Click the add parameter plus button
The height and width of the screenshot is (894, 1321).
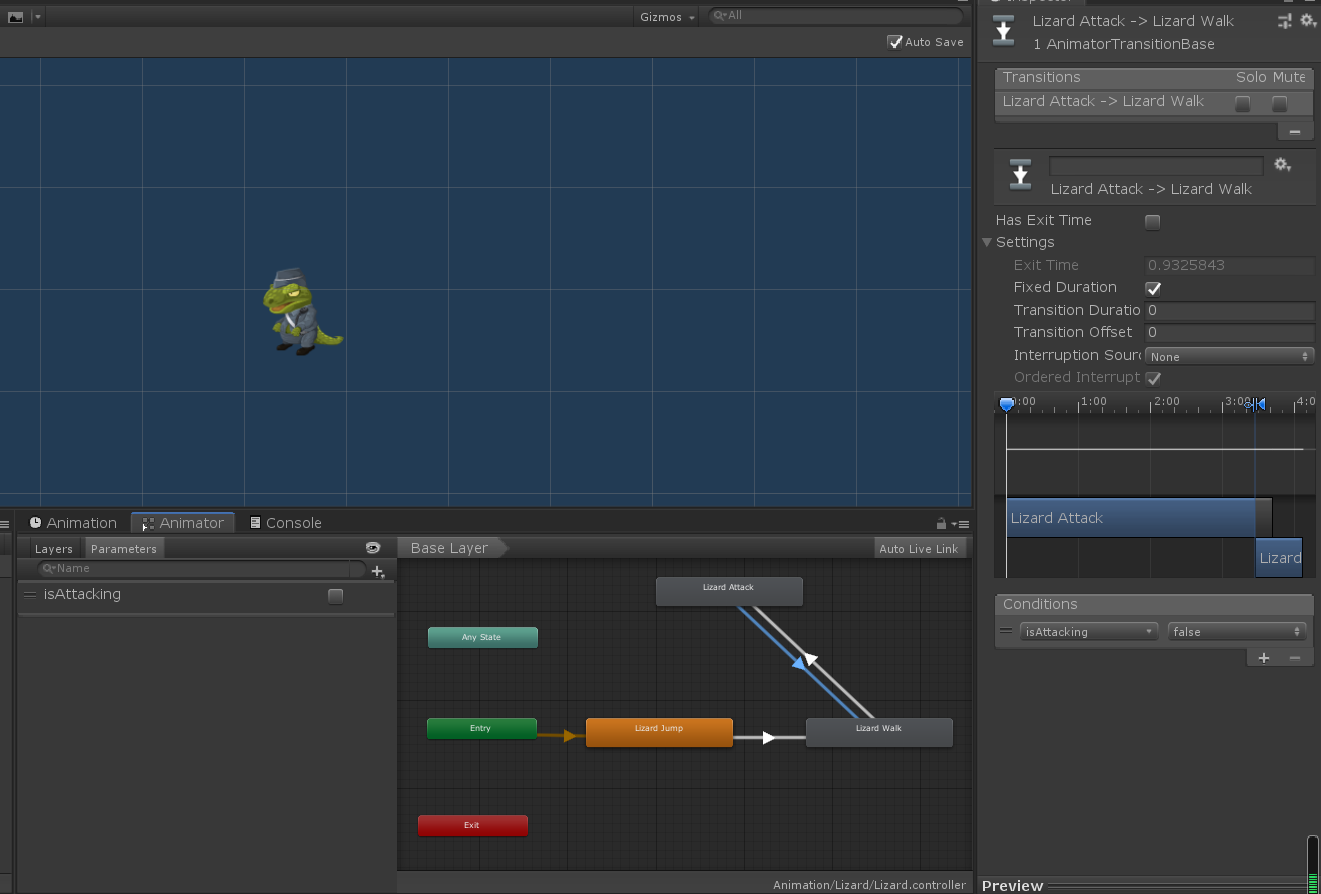coord(378,571)
